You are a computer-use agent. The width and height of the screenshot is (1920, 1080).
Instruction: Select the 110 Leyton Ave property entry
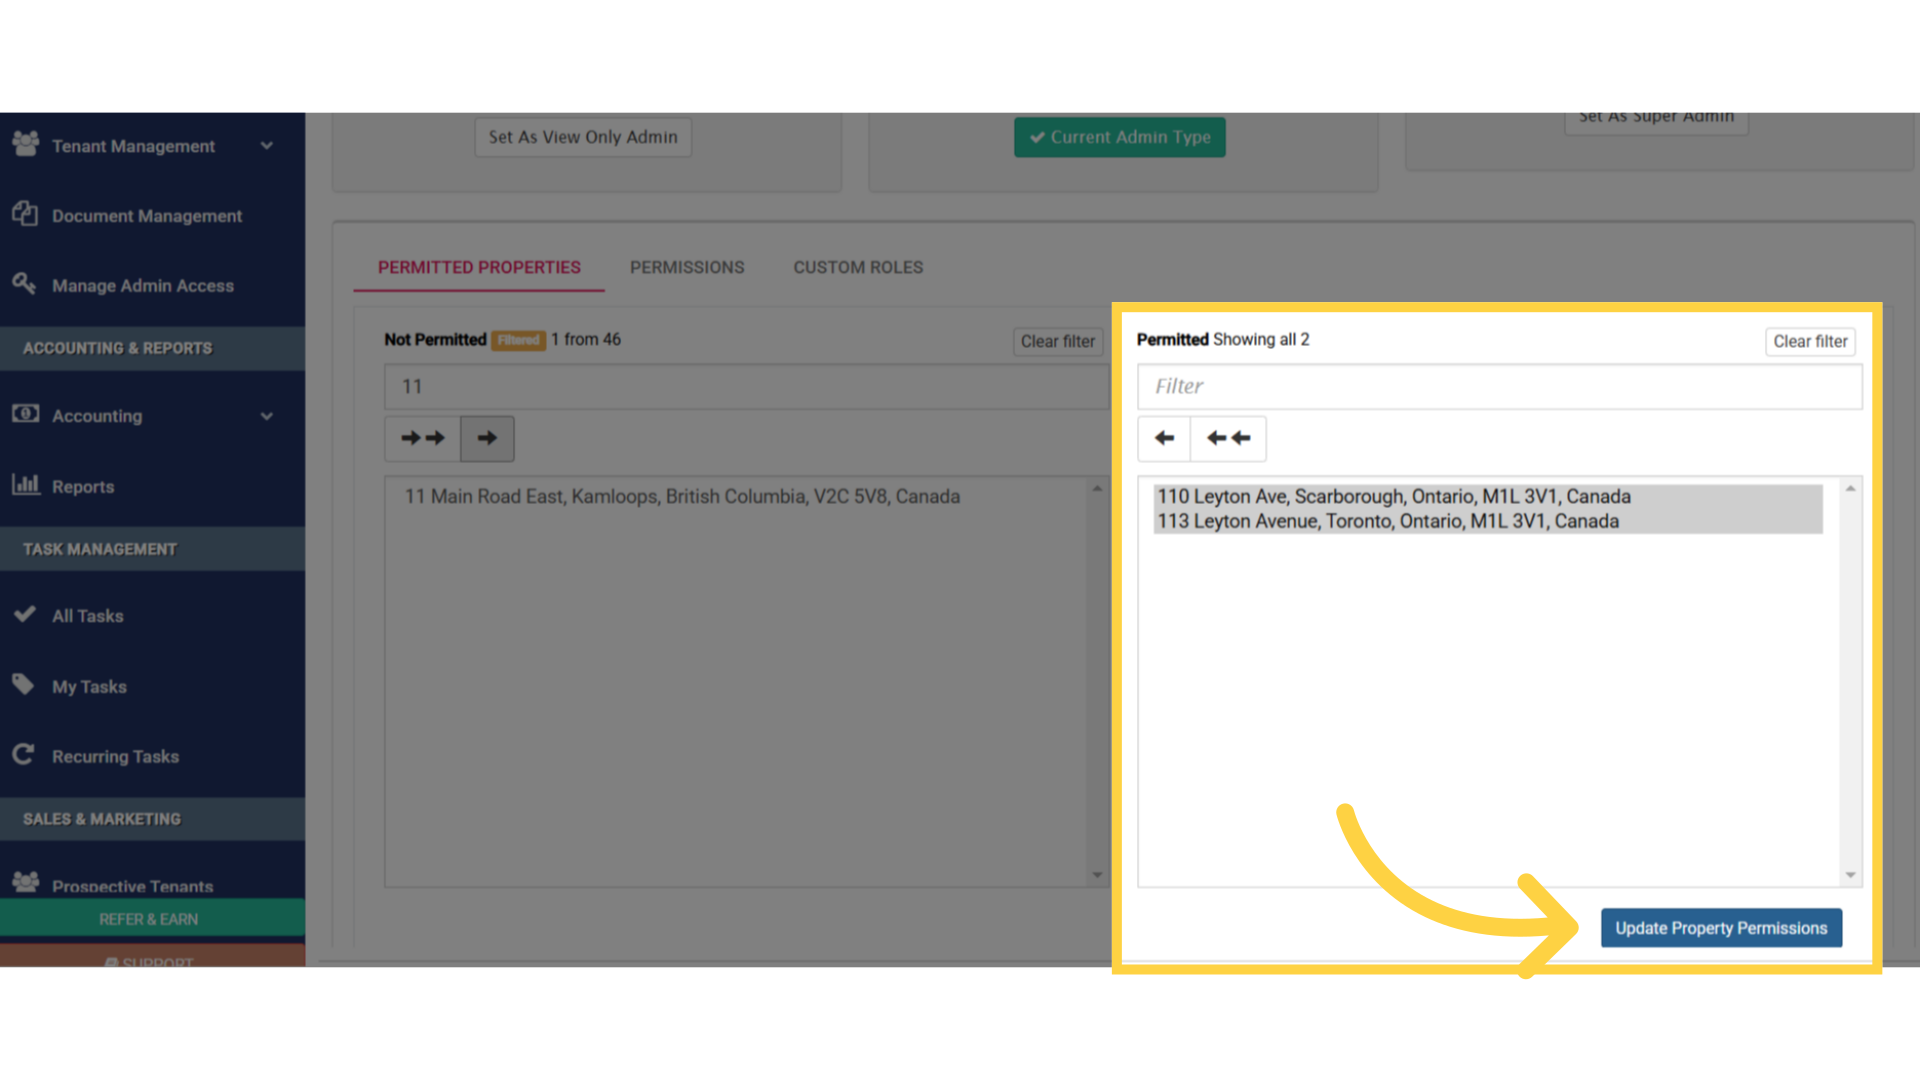[x=1393, y=496]
